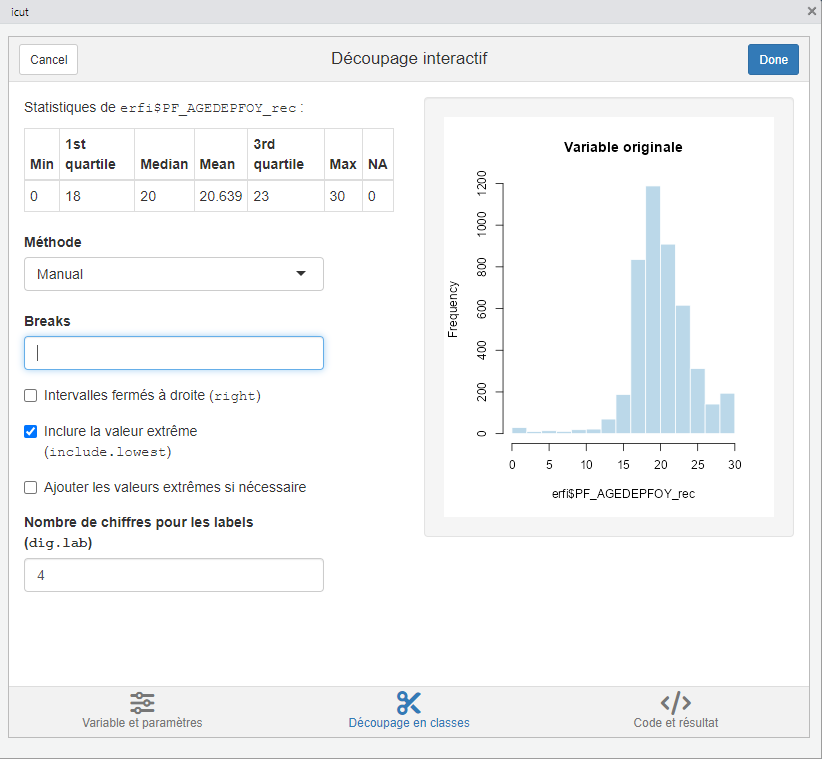Screen dimensions: 822x759
Task: Close the icut window with X
Action: pyautogui.click(x=811, y=11)
